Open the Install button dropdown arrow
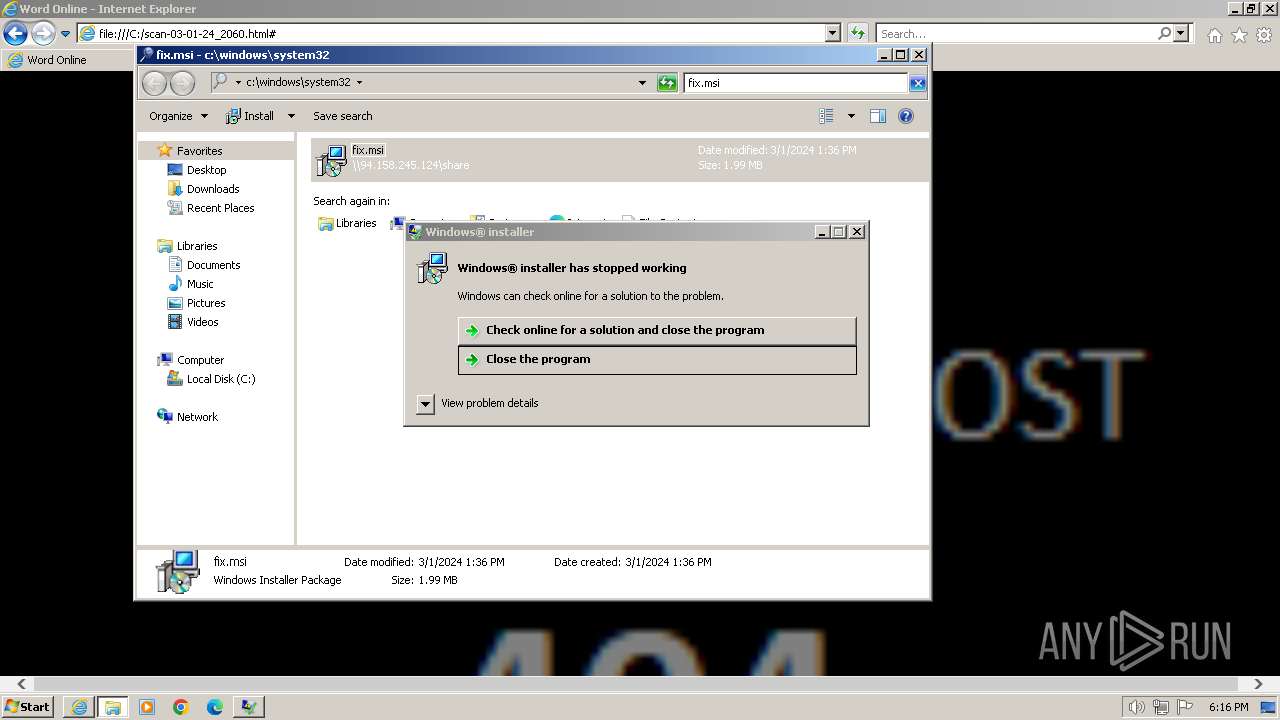 click(x=291, y=116)
